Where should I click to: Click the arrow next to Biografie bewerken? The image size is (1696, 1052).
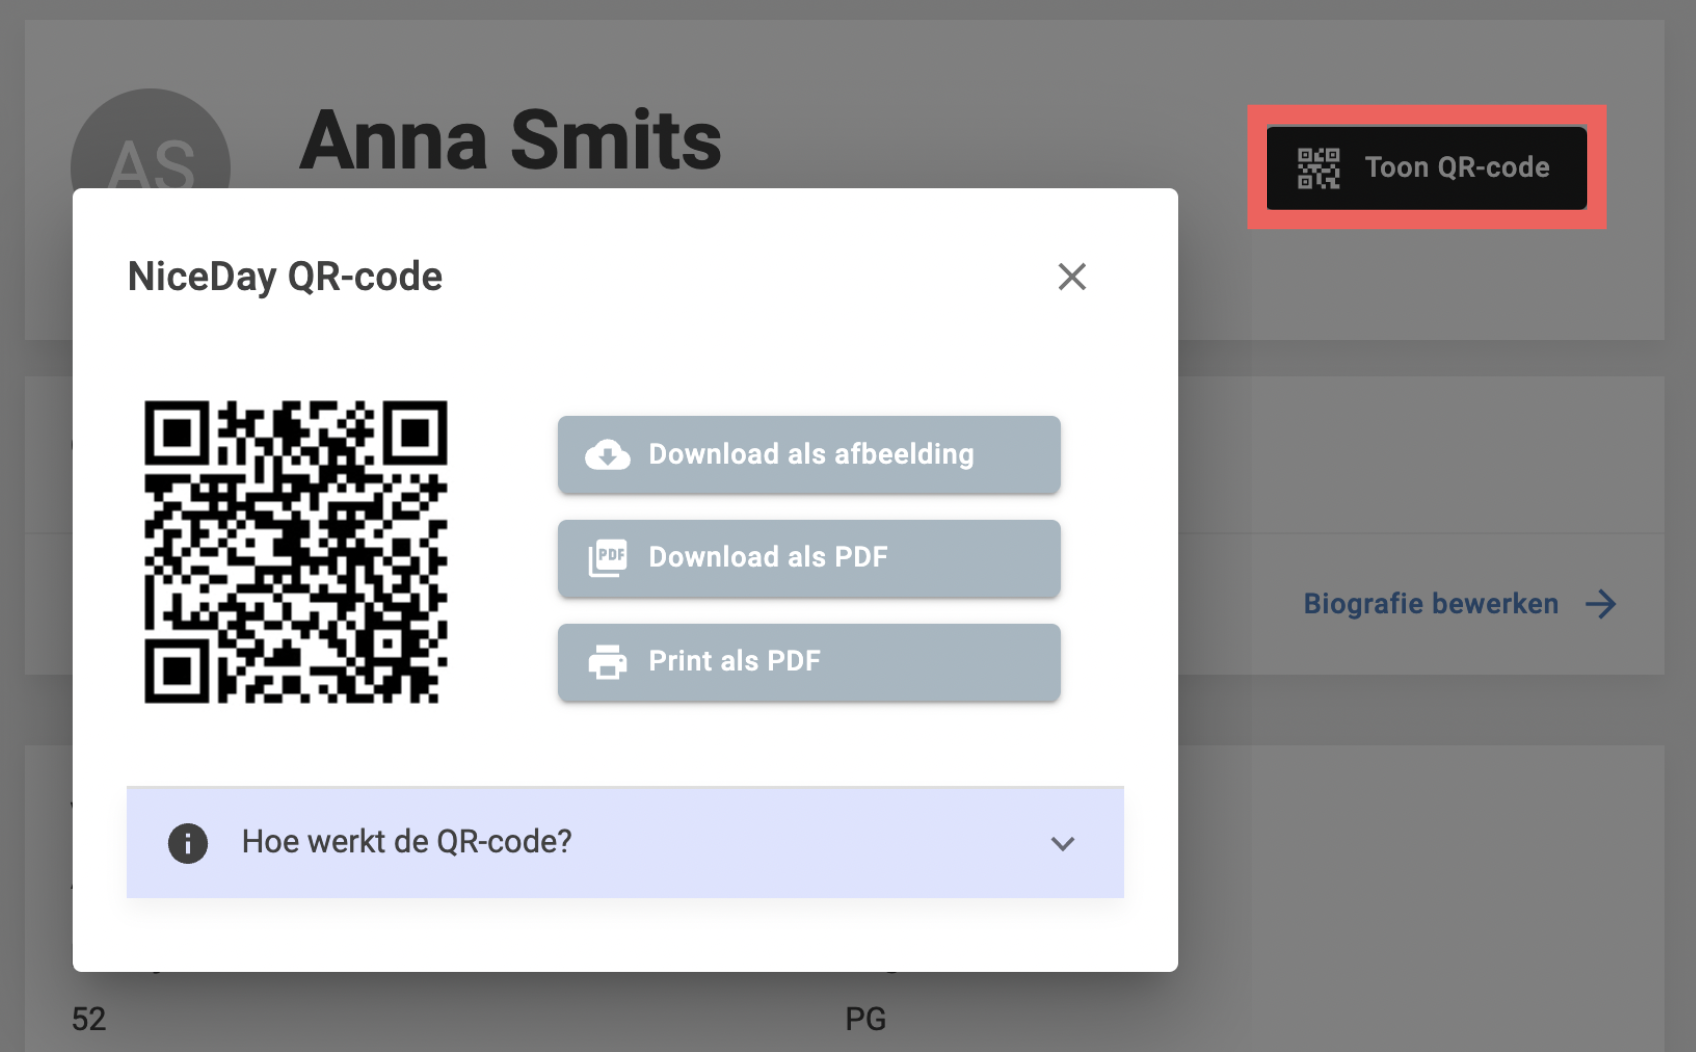tap(1601, 604)
